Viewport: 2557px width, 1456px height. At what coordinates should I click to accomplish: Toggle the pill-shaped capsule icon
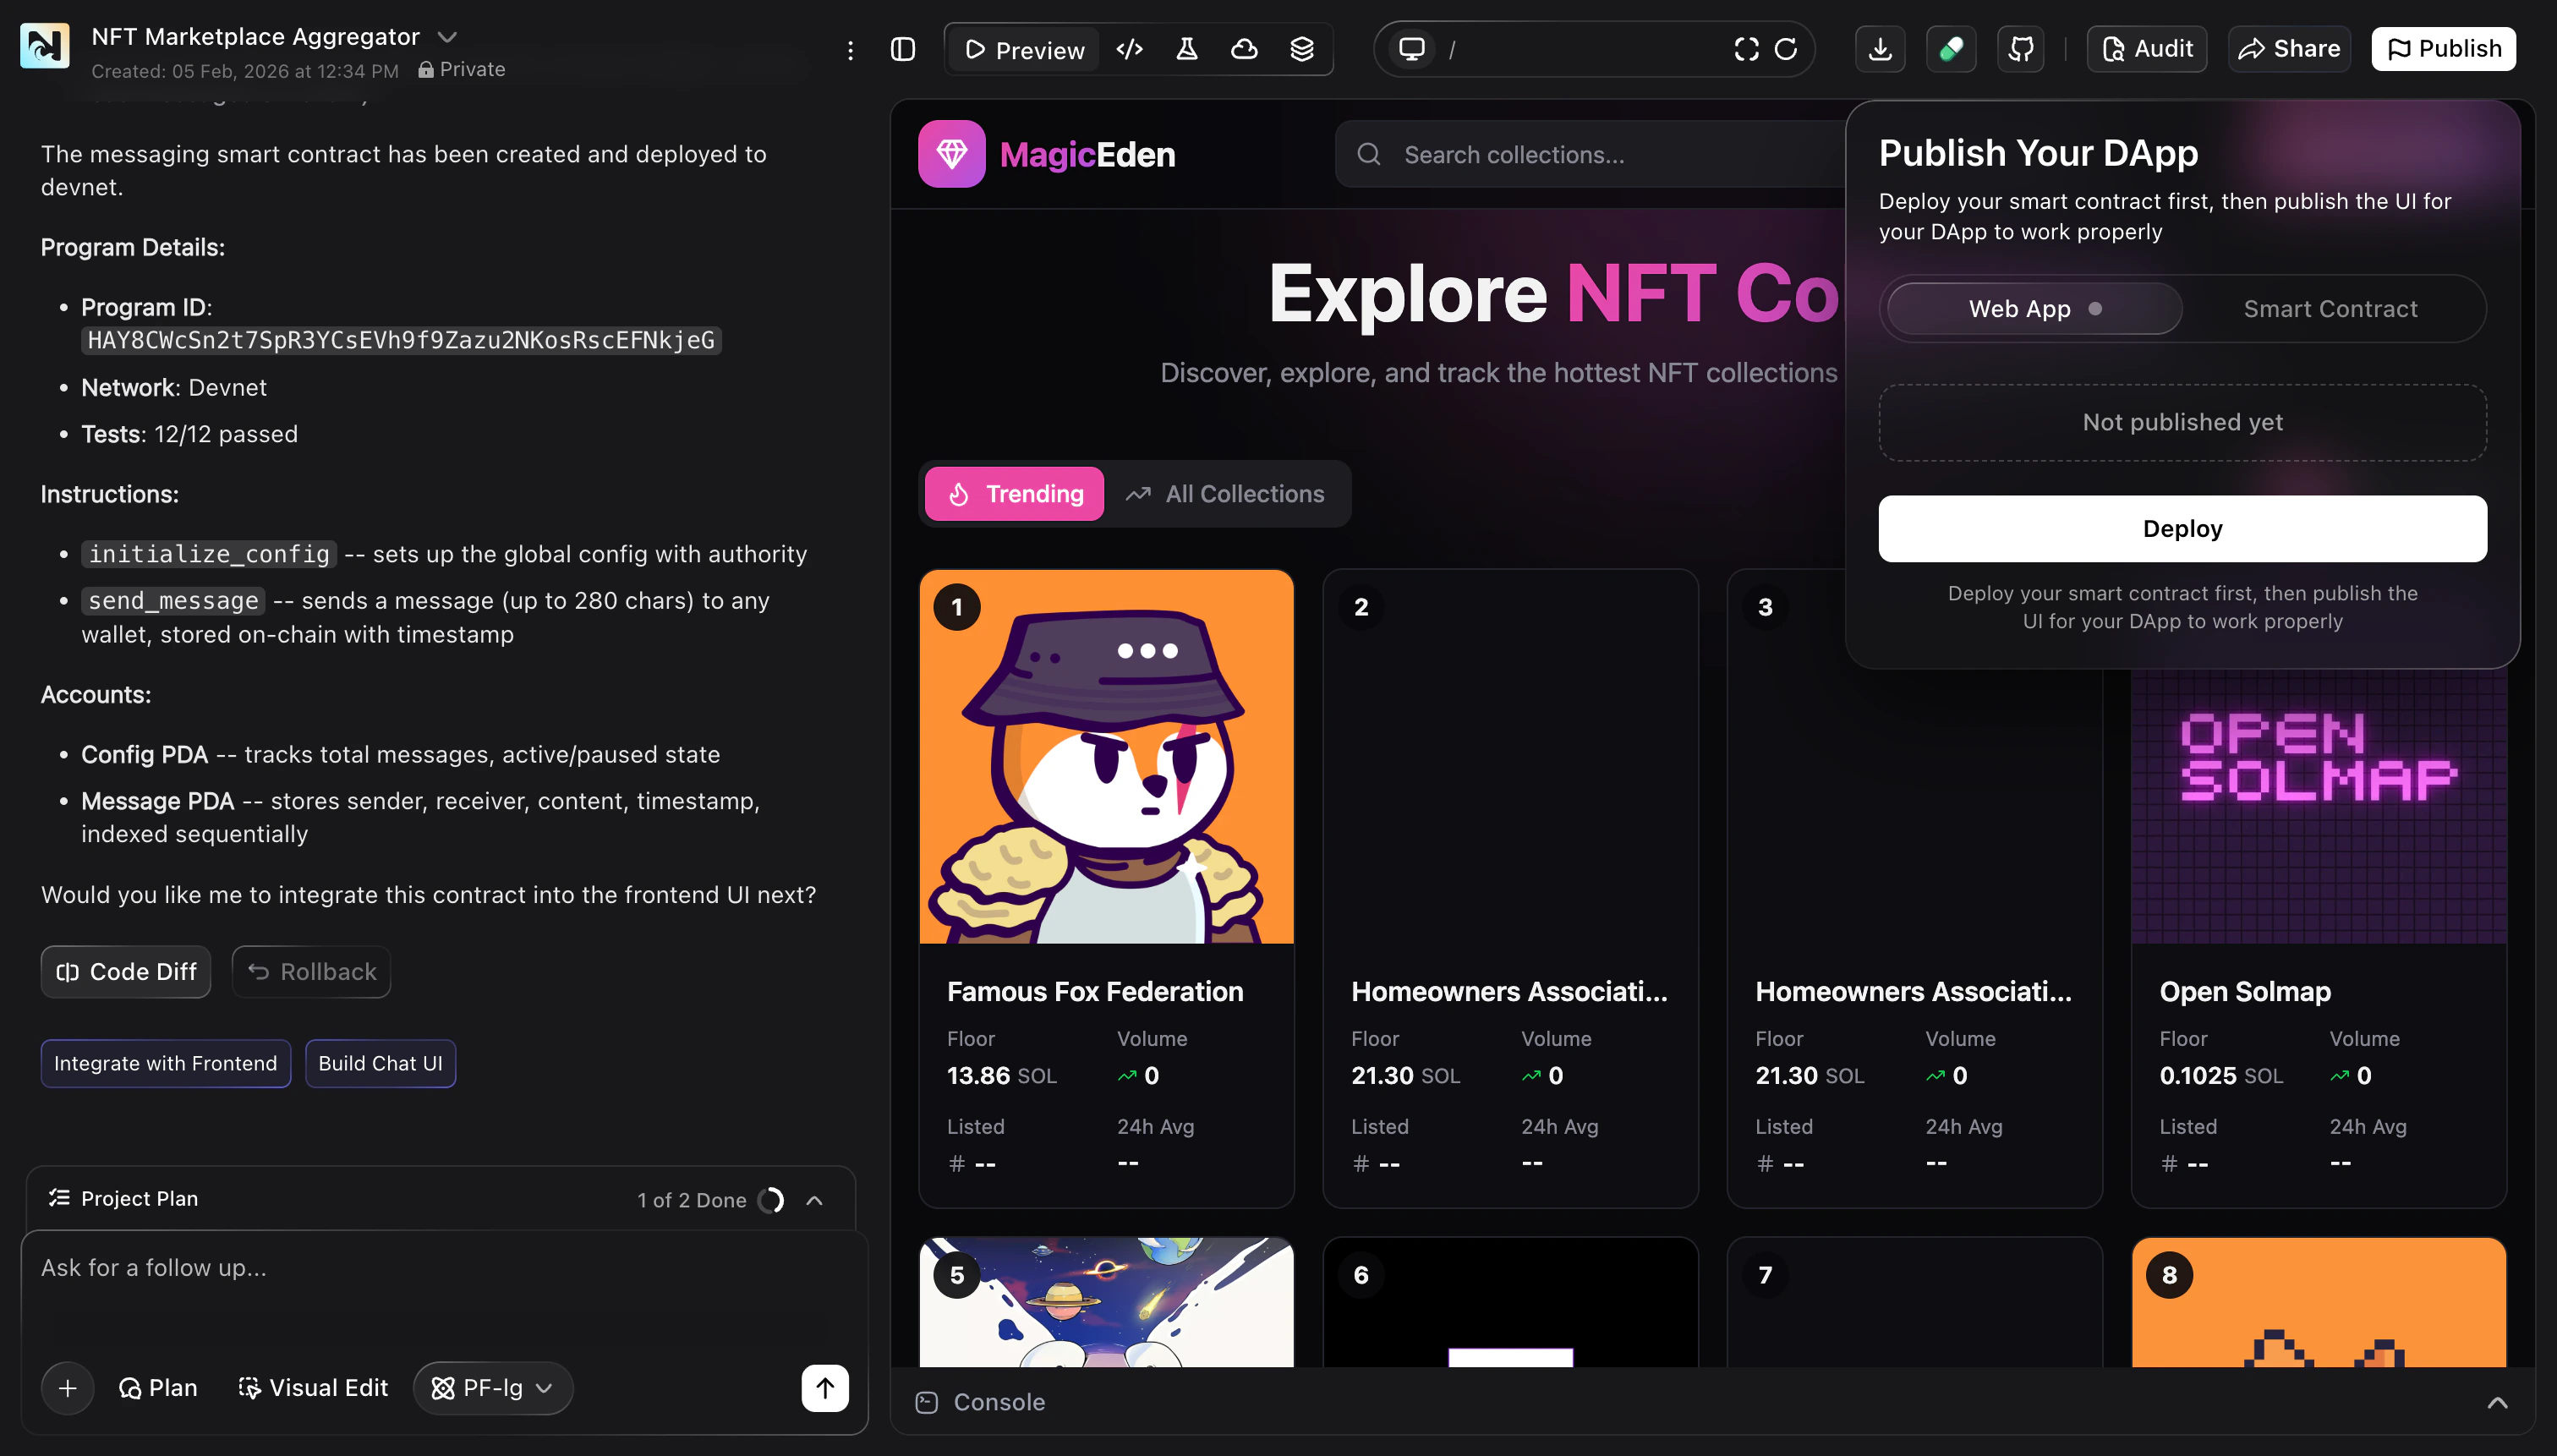(1951, 48)
